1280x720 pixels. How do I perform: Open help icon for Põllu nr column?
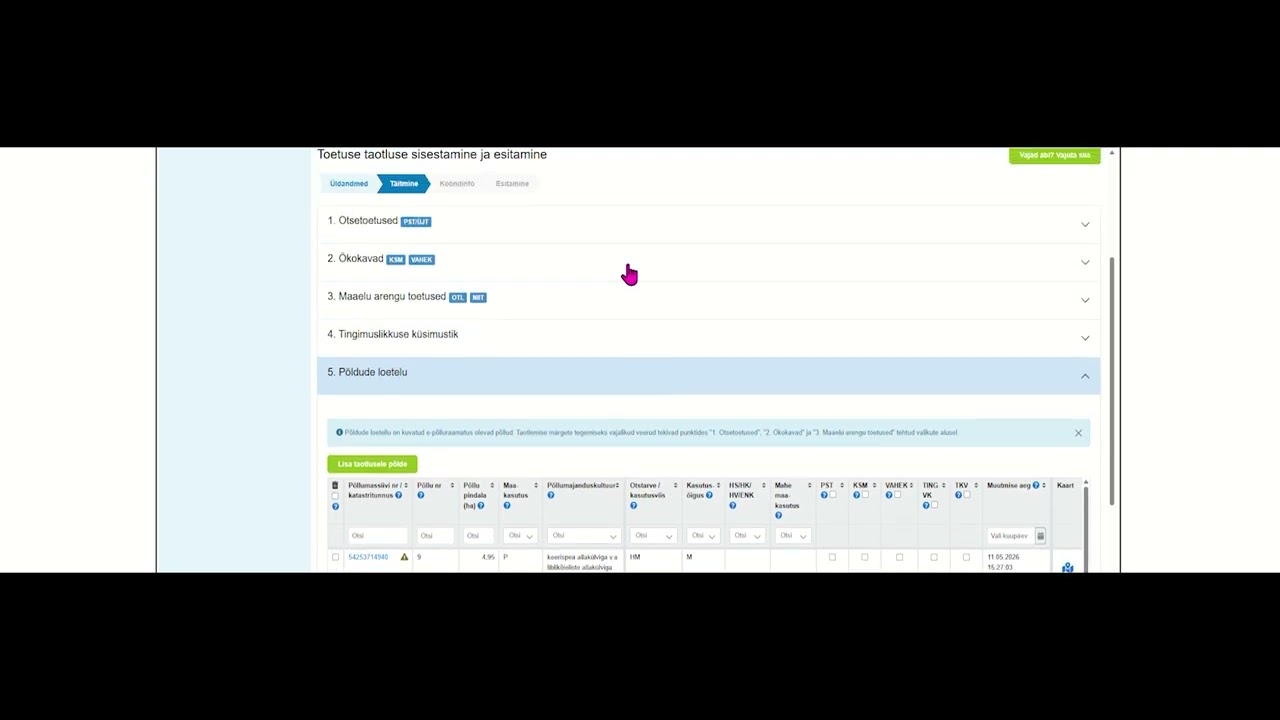pos(421,495)
